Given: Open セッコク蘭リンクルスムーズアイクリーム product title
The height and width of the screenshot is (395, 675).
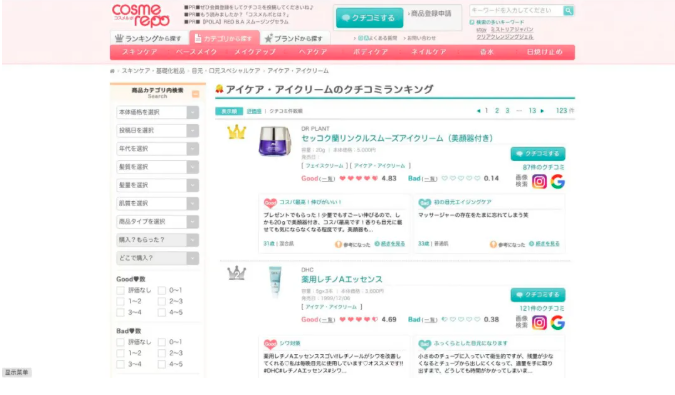Looking at the screenshot, I should click(x=397, y=138).
